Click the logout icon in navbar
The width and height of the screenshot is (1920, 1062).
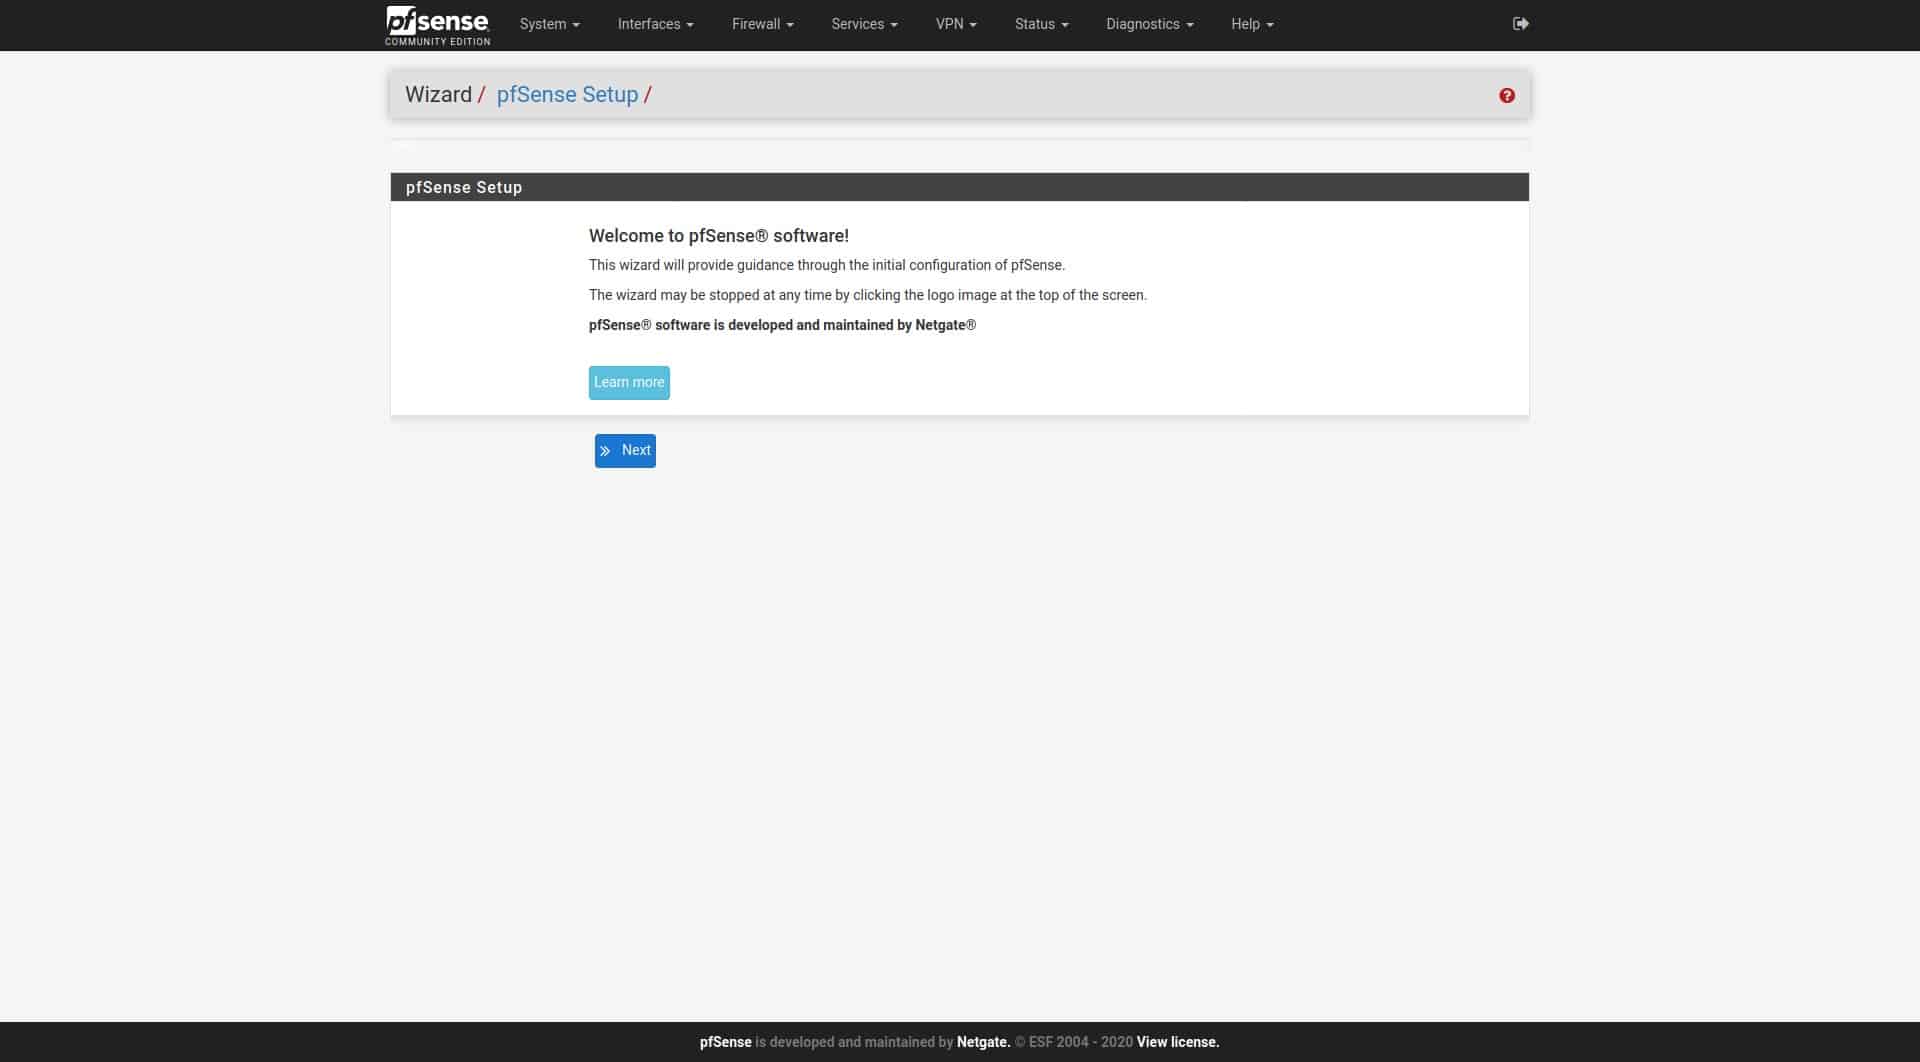(x=1520, y=24)
